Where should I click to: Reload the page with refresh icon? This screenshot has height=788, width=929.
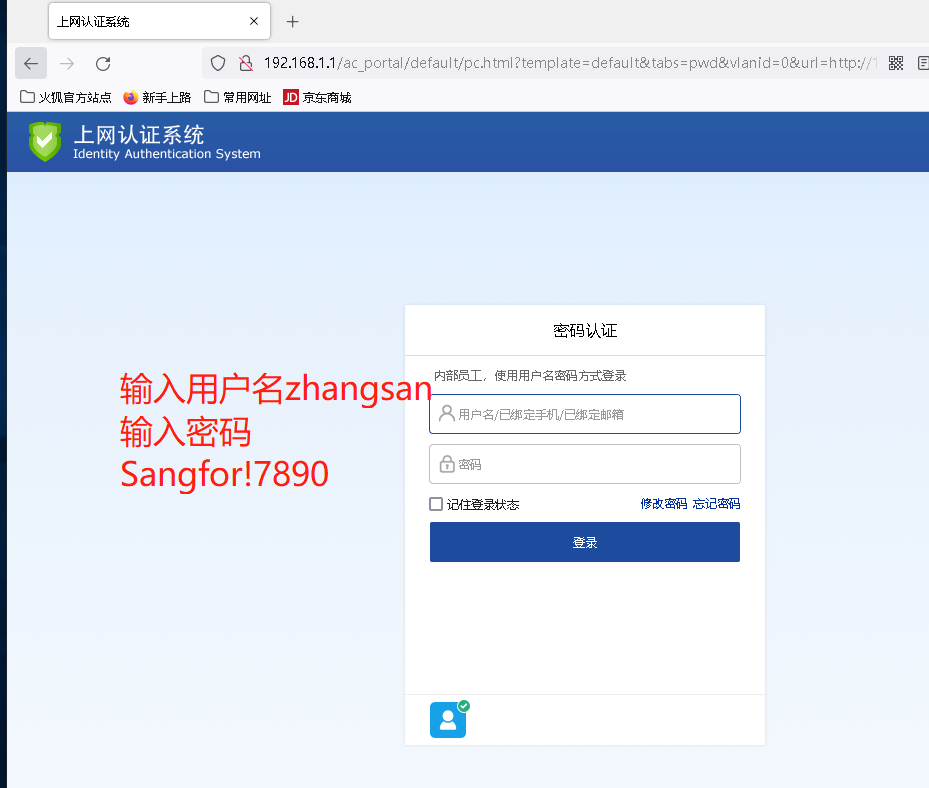[103, 64]
